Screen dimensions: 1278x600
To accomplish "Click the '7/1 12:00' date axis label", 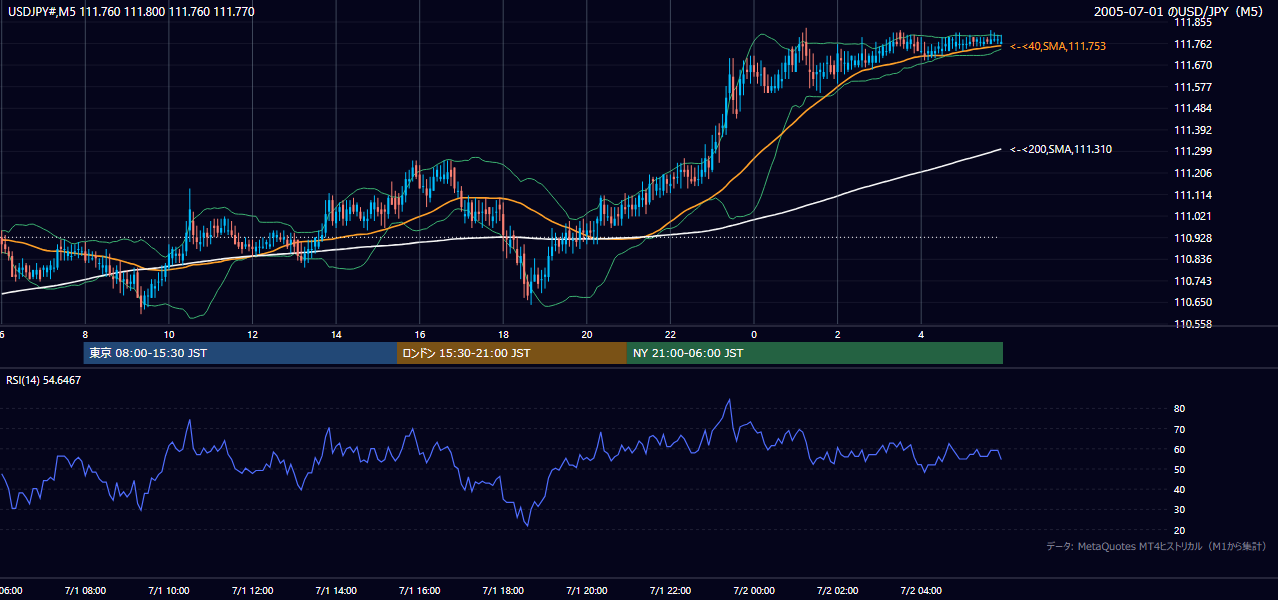I will [252, 591].
